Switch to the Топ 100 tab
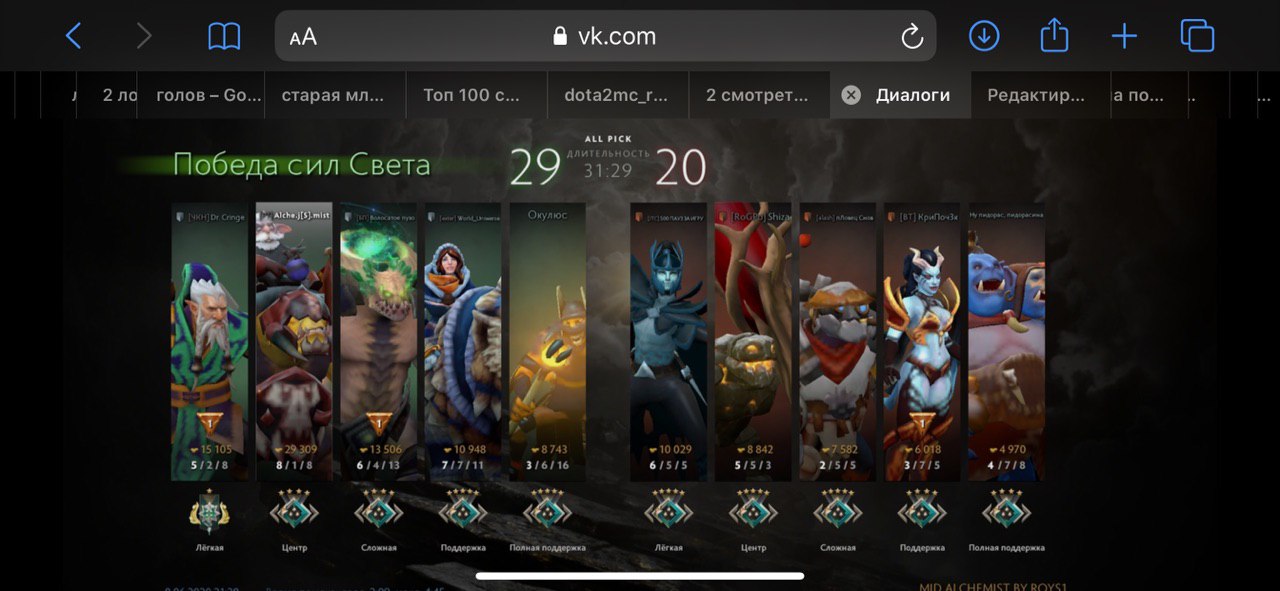Viewport: 1280px width, 591px height. [x=476, y=95]
